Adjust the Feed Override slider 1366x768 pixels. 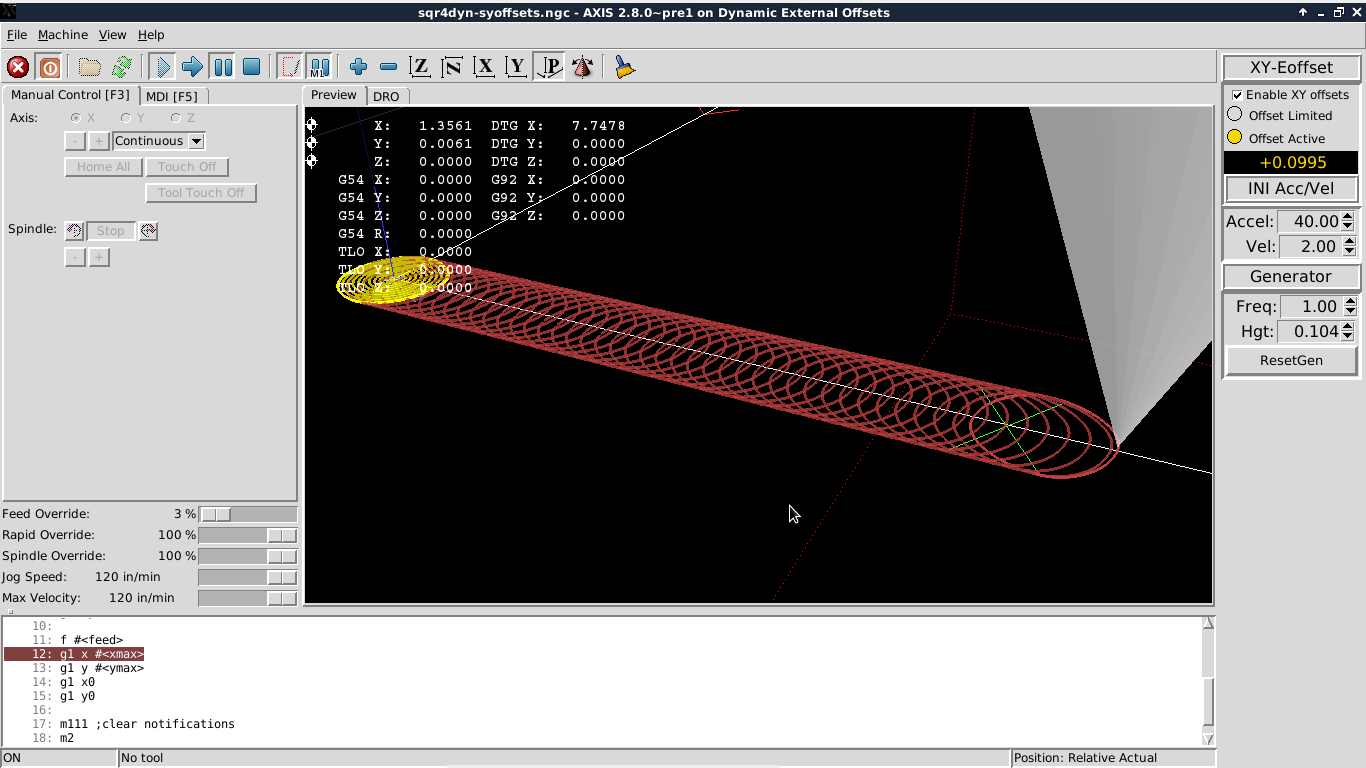click(x=247, y=514)
